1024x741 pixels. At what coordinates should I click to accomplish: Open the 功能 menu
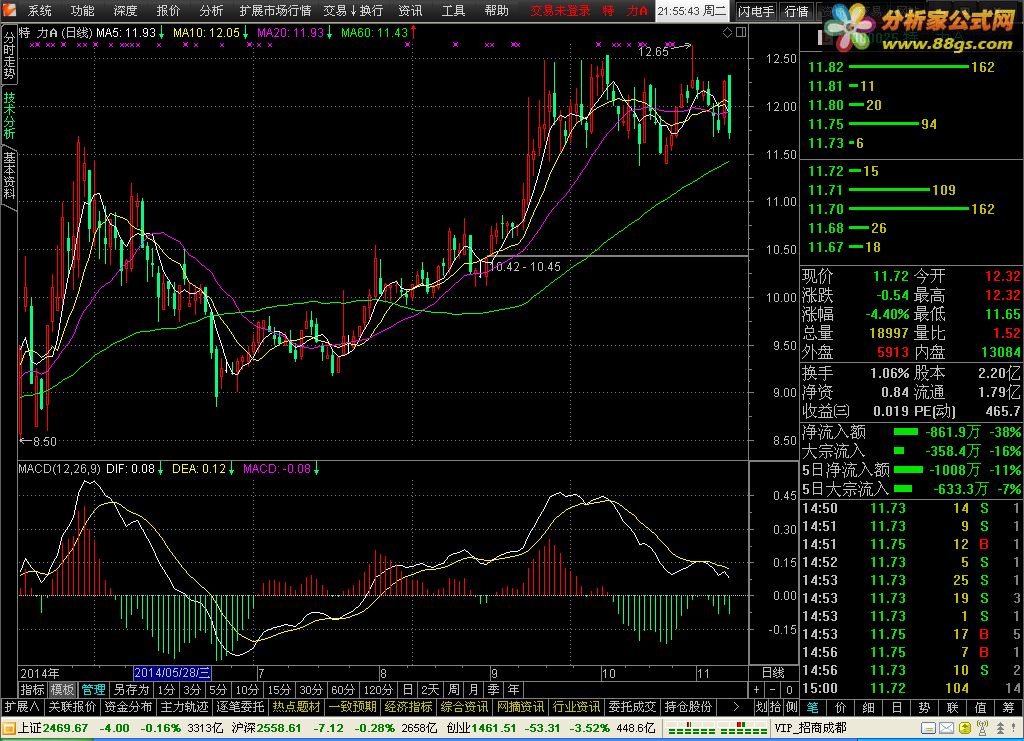coord(82,10)
